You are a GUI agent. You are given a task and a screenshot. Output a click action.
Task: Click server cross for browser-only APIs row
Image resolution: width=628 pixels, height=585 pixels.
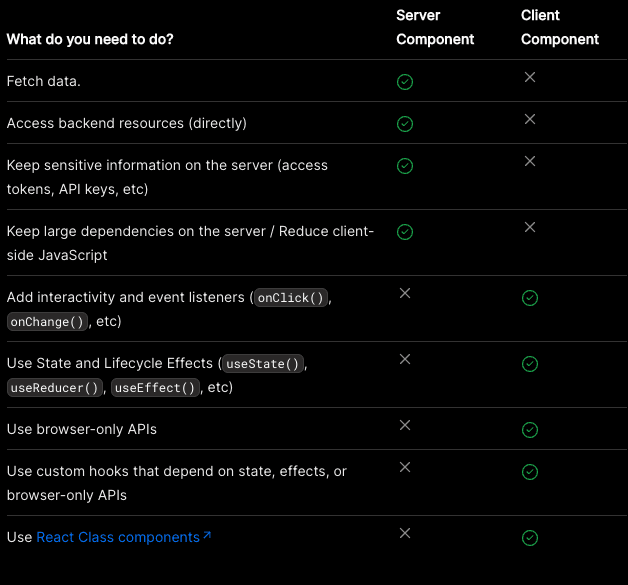[x=405, y=425]
